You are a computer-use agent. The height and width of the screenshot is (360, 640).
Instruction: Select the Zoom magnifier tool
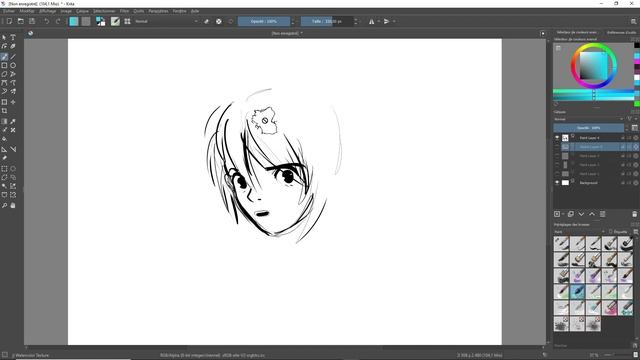[4, 206]
